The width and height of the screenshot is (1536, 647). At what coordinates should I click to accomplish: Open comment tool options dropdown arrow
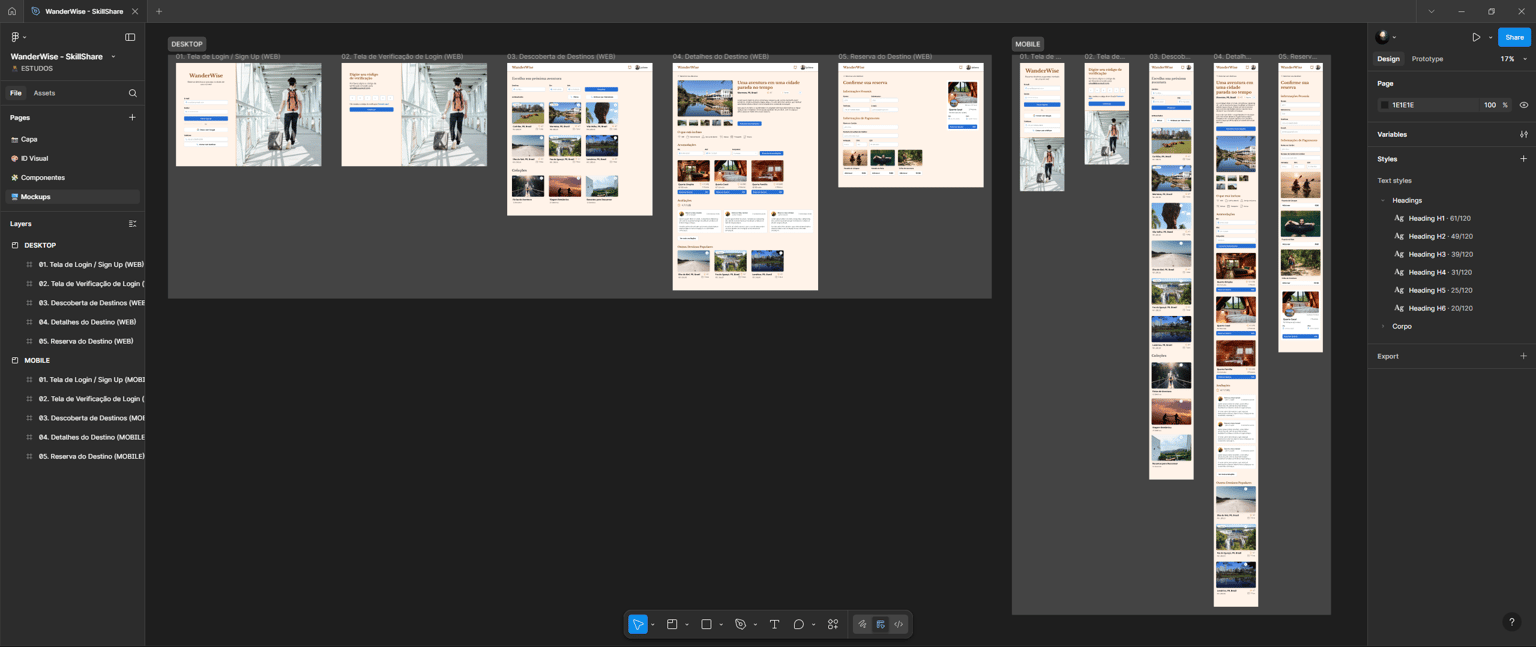click(x=813, y=625)
